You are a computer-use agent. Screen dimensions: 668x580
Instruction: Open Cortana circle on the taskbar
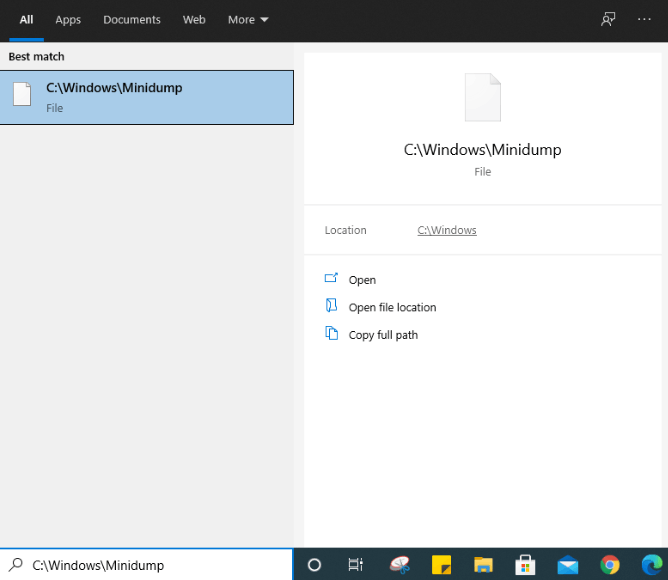314,565
